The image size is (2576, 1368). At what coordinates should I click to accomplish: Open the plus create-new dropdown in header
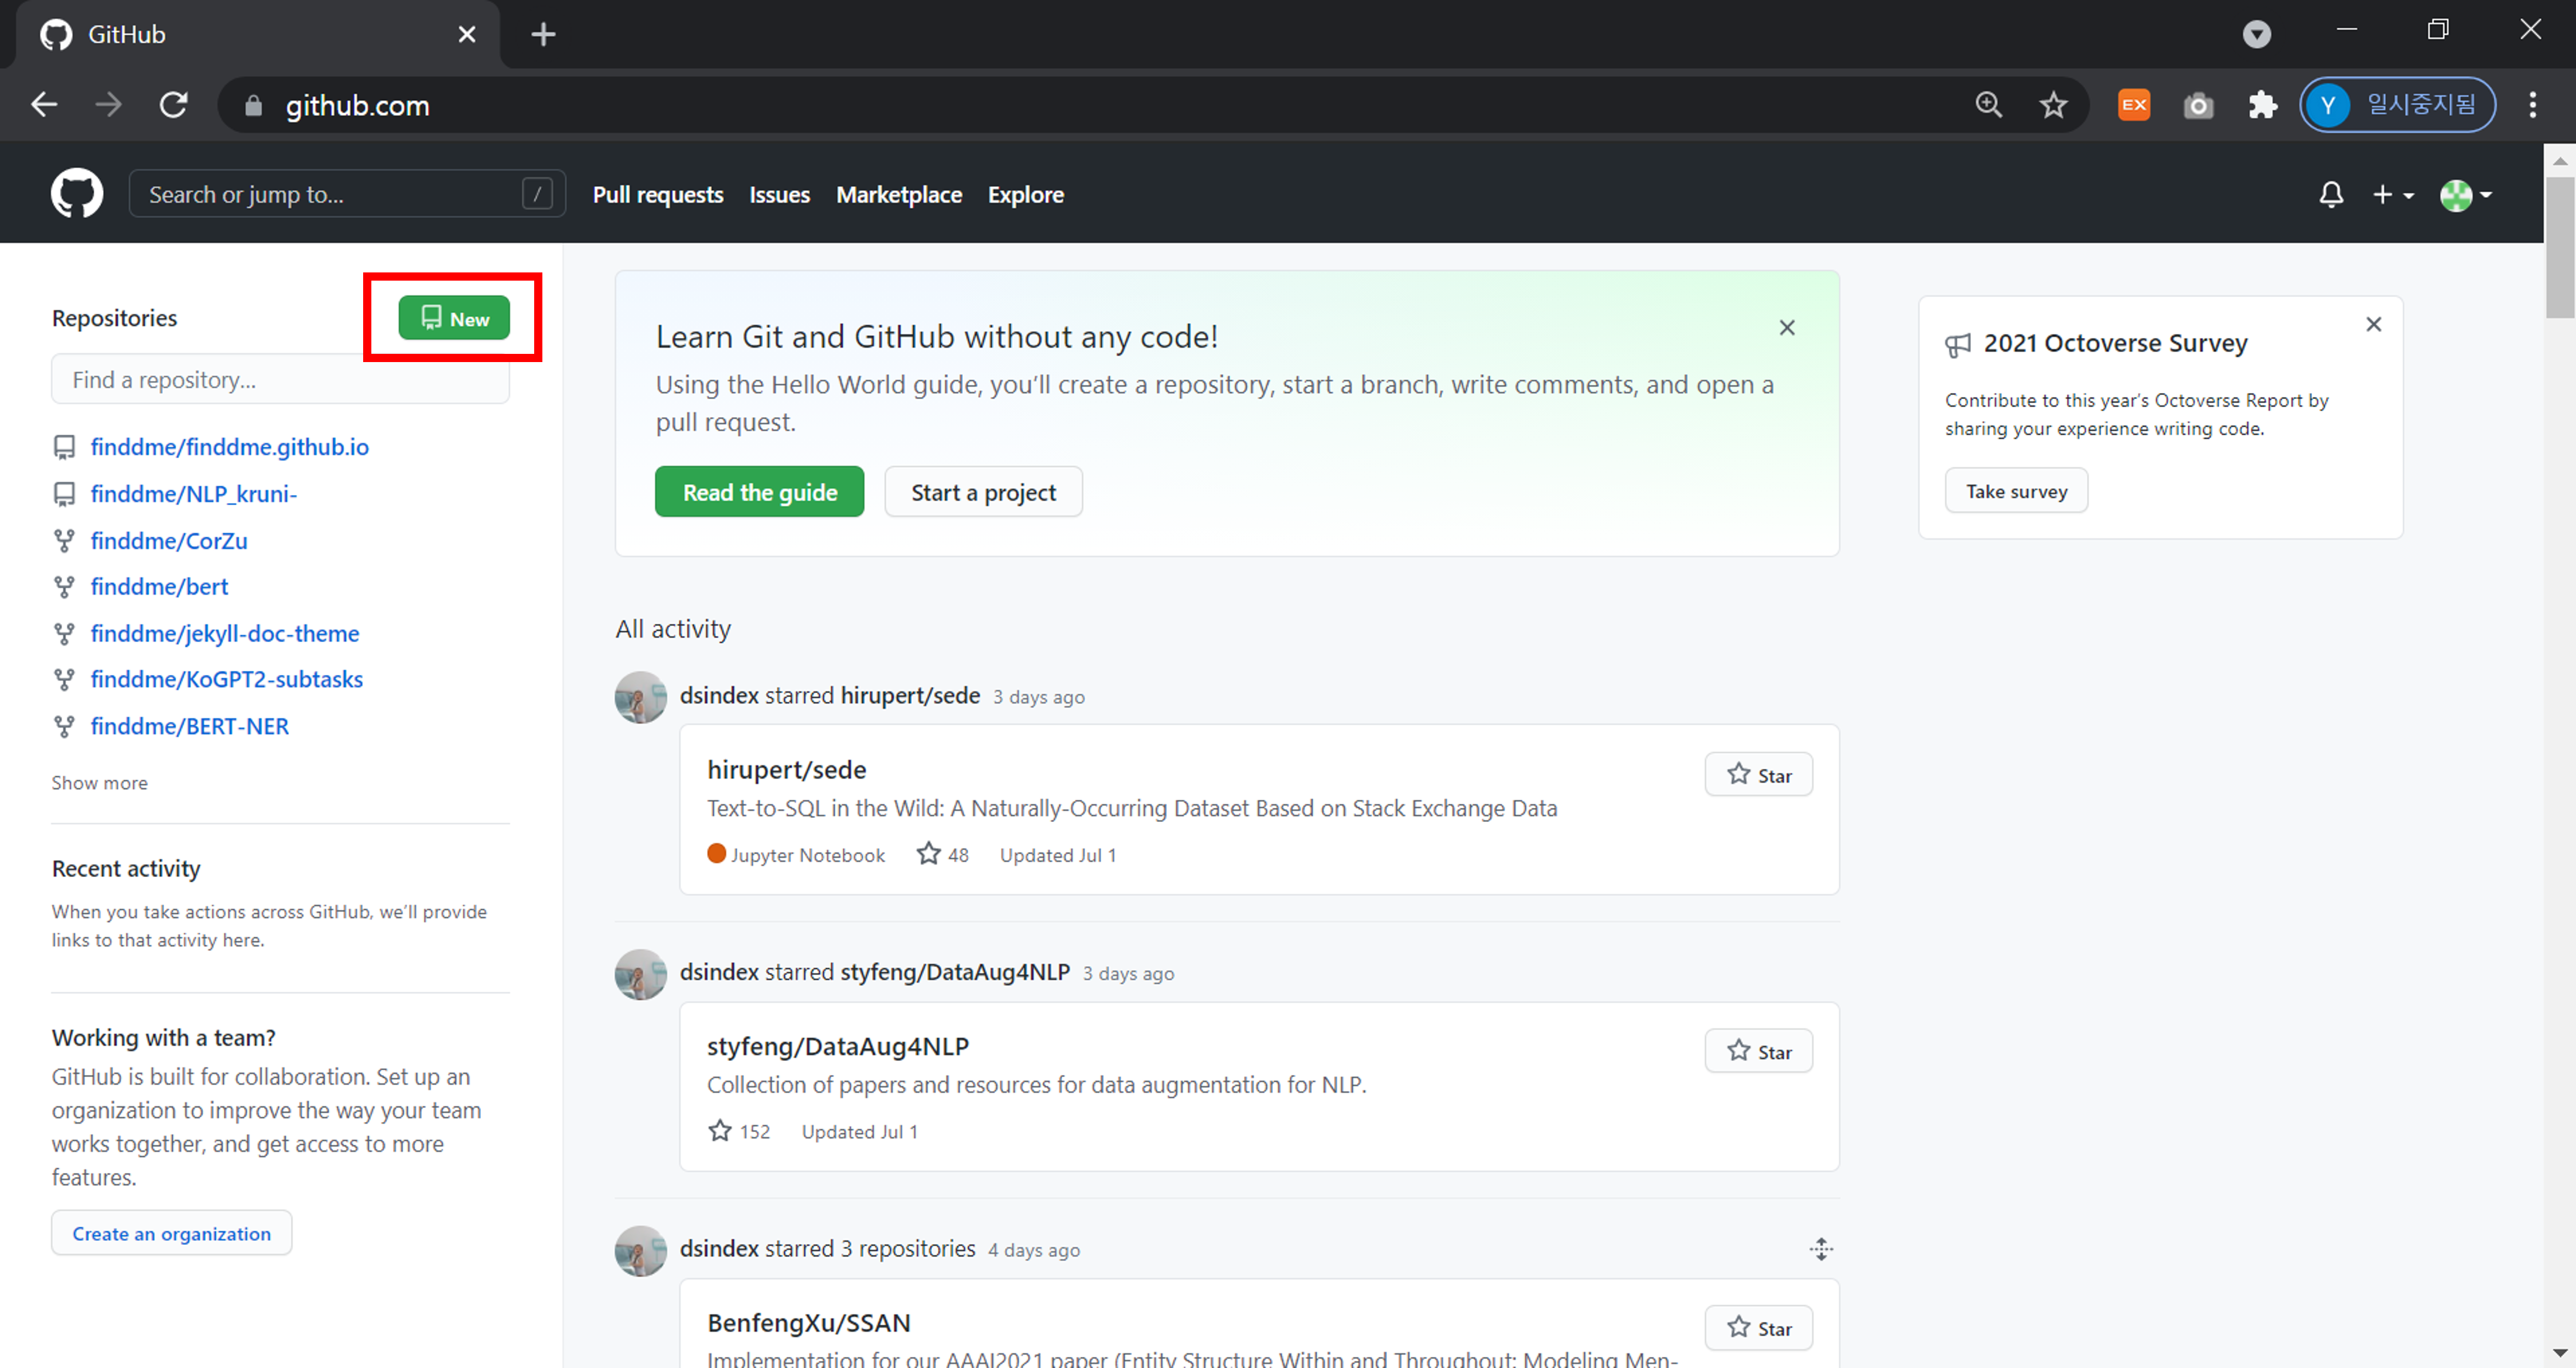[2393, 194]
